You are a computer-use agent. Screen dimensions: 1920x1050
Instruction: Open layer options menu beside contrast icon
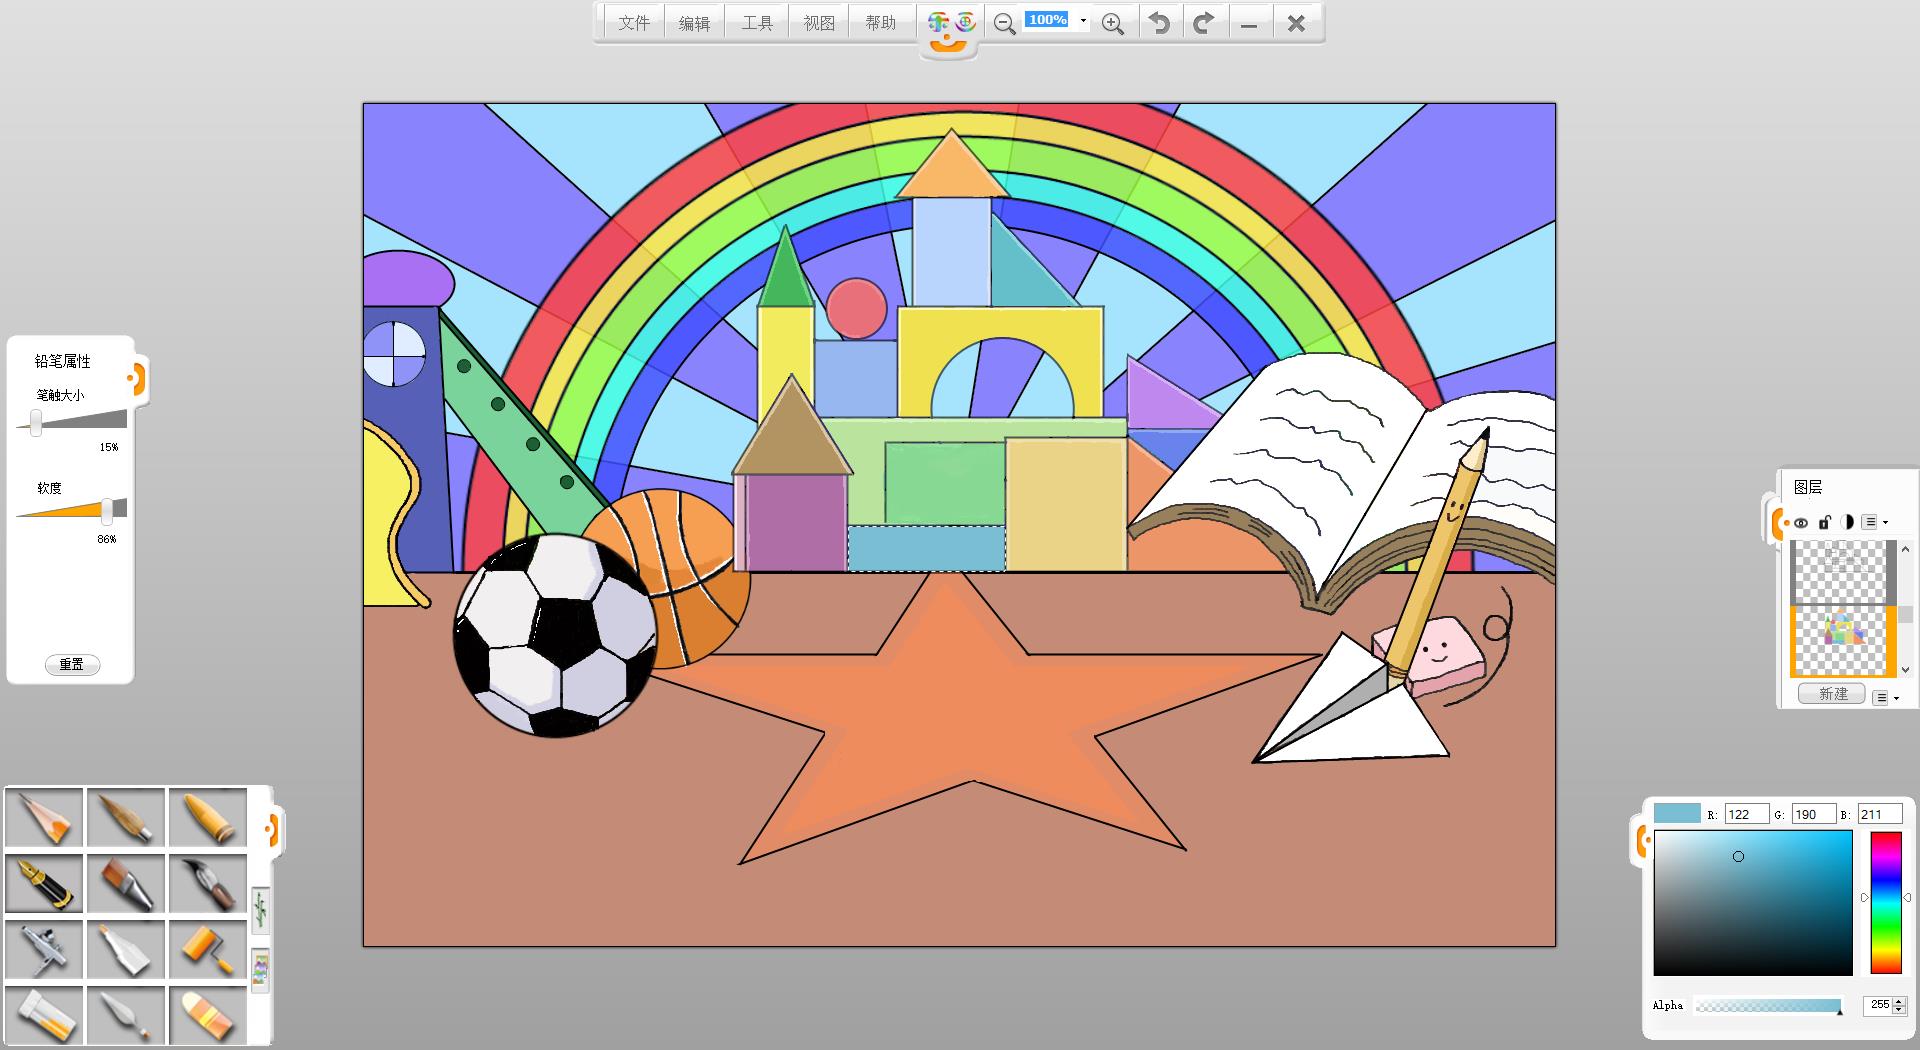[1874, 522]
